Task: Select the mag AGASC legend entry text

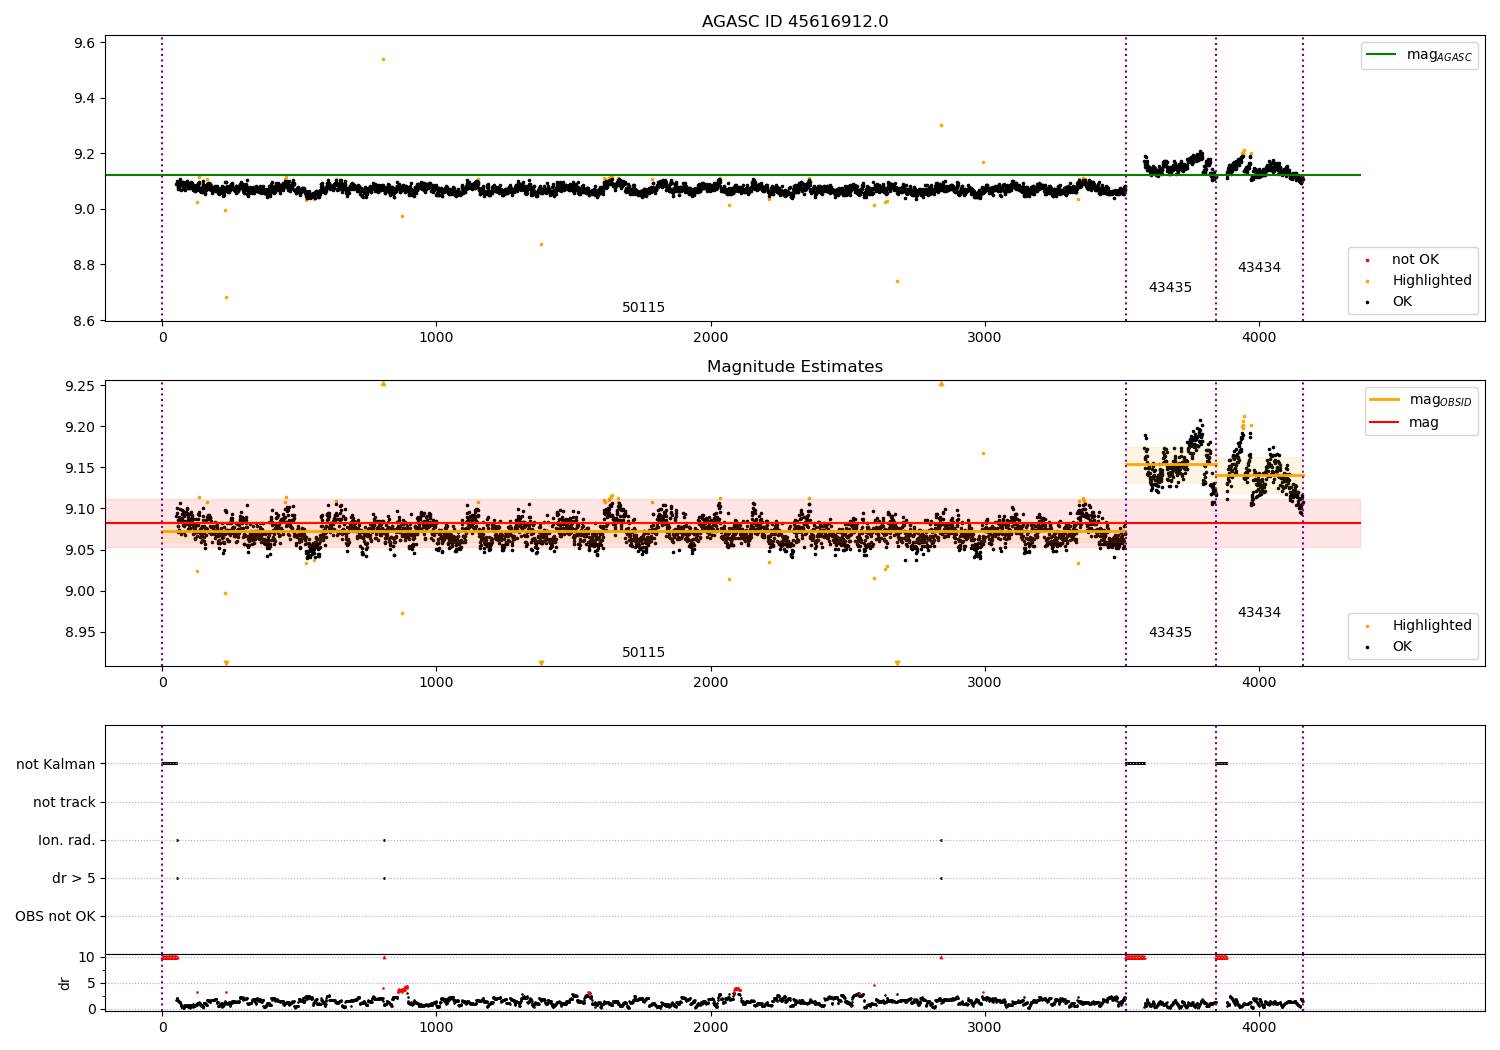Action: pos(1439,56)
